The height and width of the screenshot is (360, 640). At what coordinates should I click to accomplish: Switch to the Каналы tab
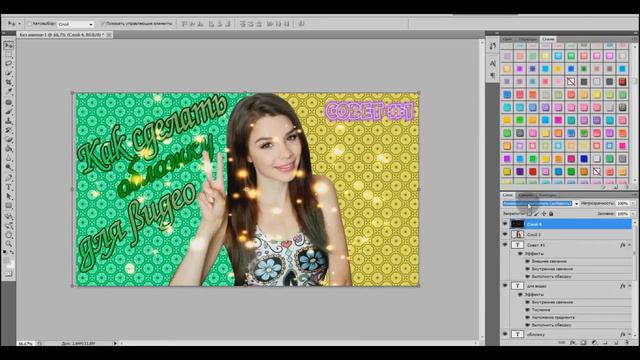click(x=526, y=195)
